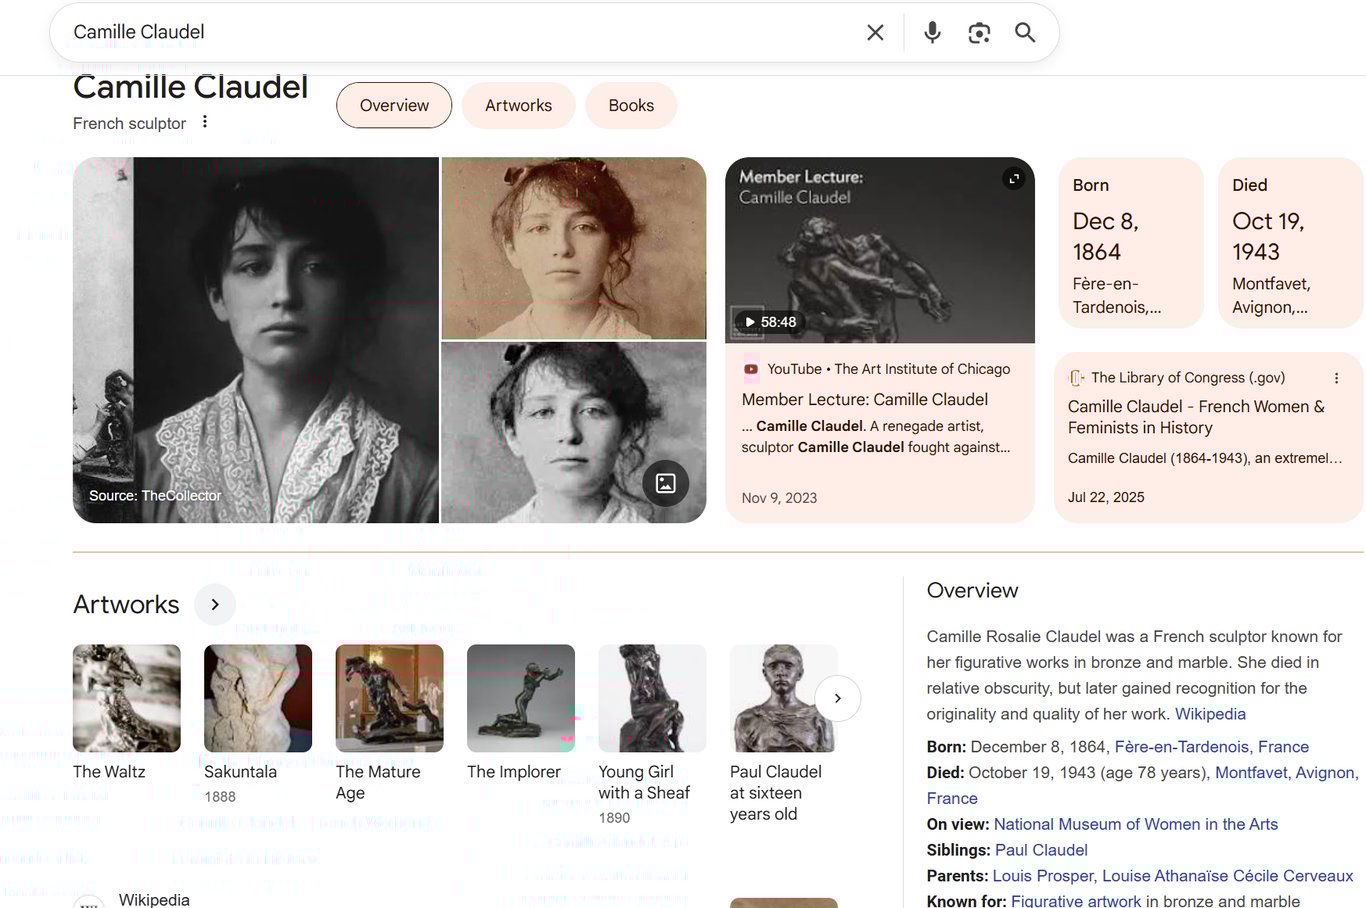Click the Overview section heading
Image resolution: width=1366 pixels, height=908 pixels.
(x=972, y=590)
